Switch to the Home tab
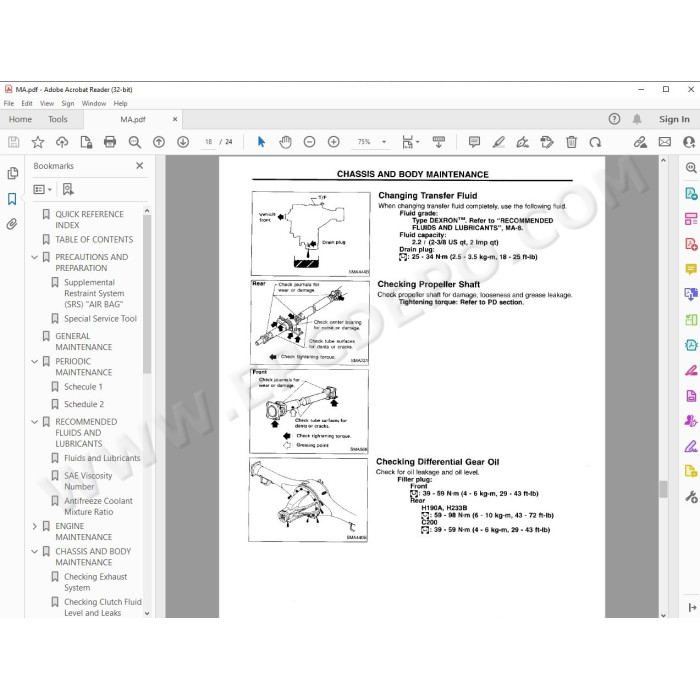Viewport: 700px width, 700px height. point(20,119)
